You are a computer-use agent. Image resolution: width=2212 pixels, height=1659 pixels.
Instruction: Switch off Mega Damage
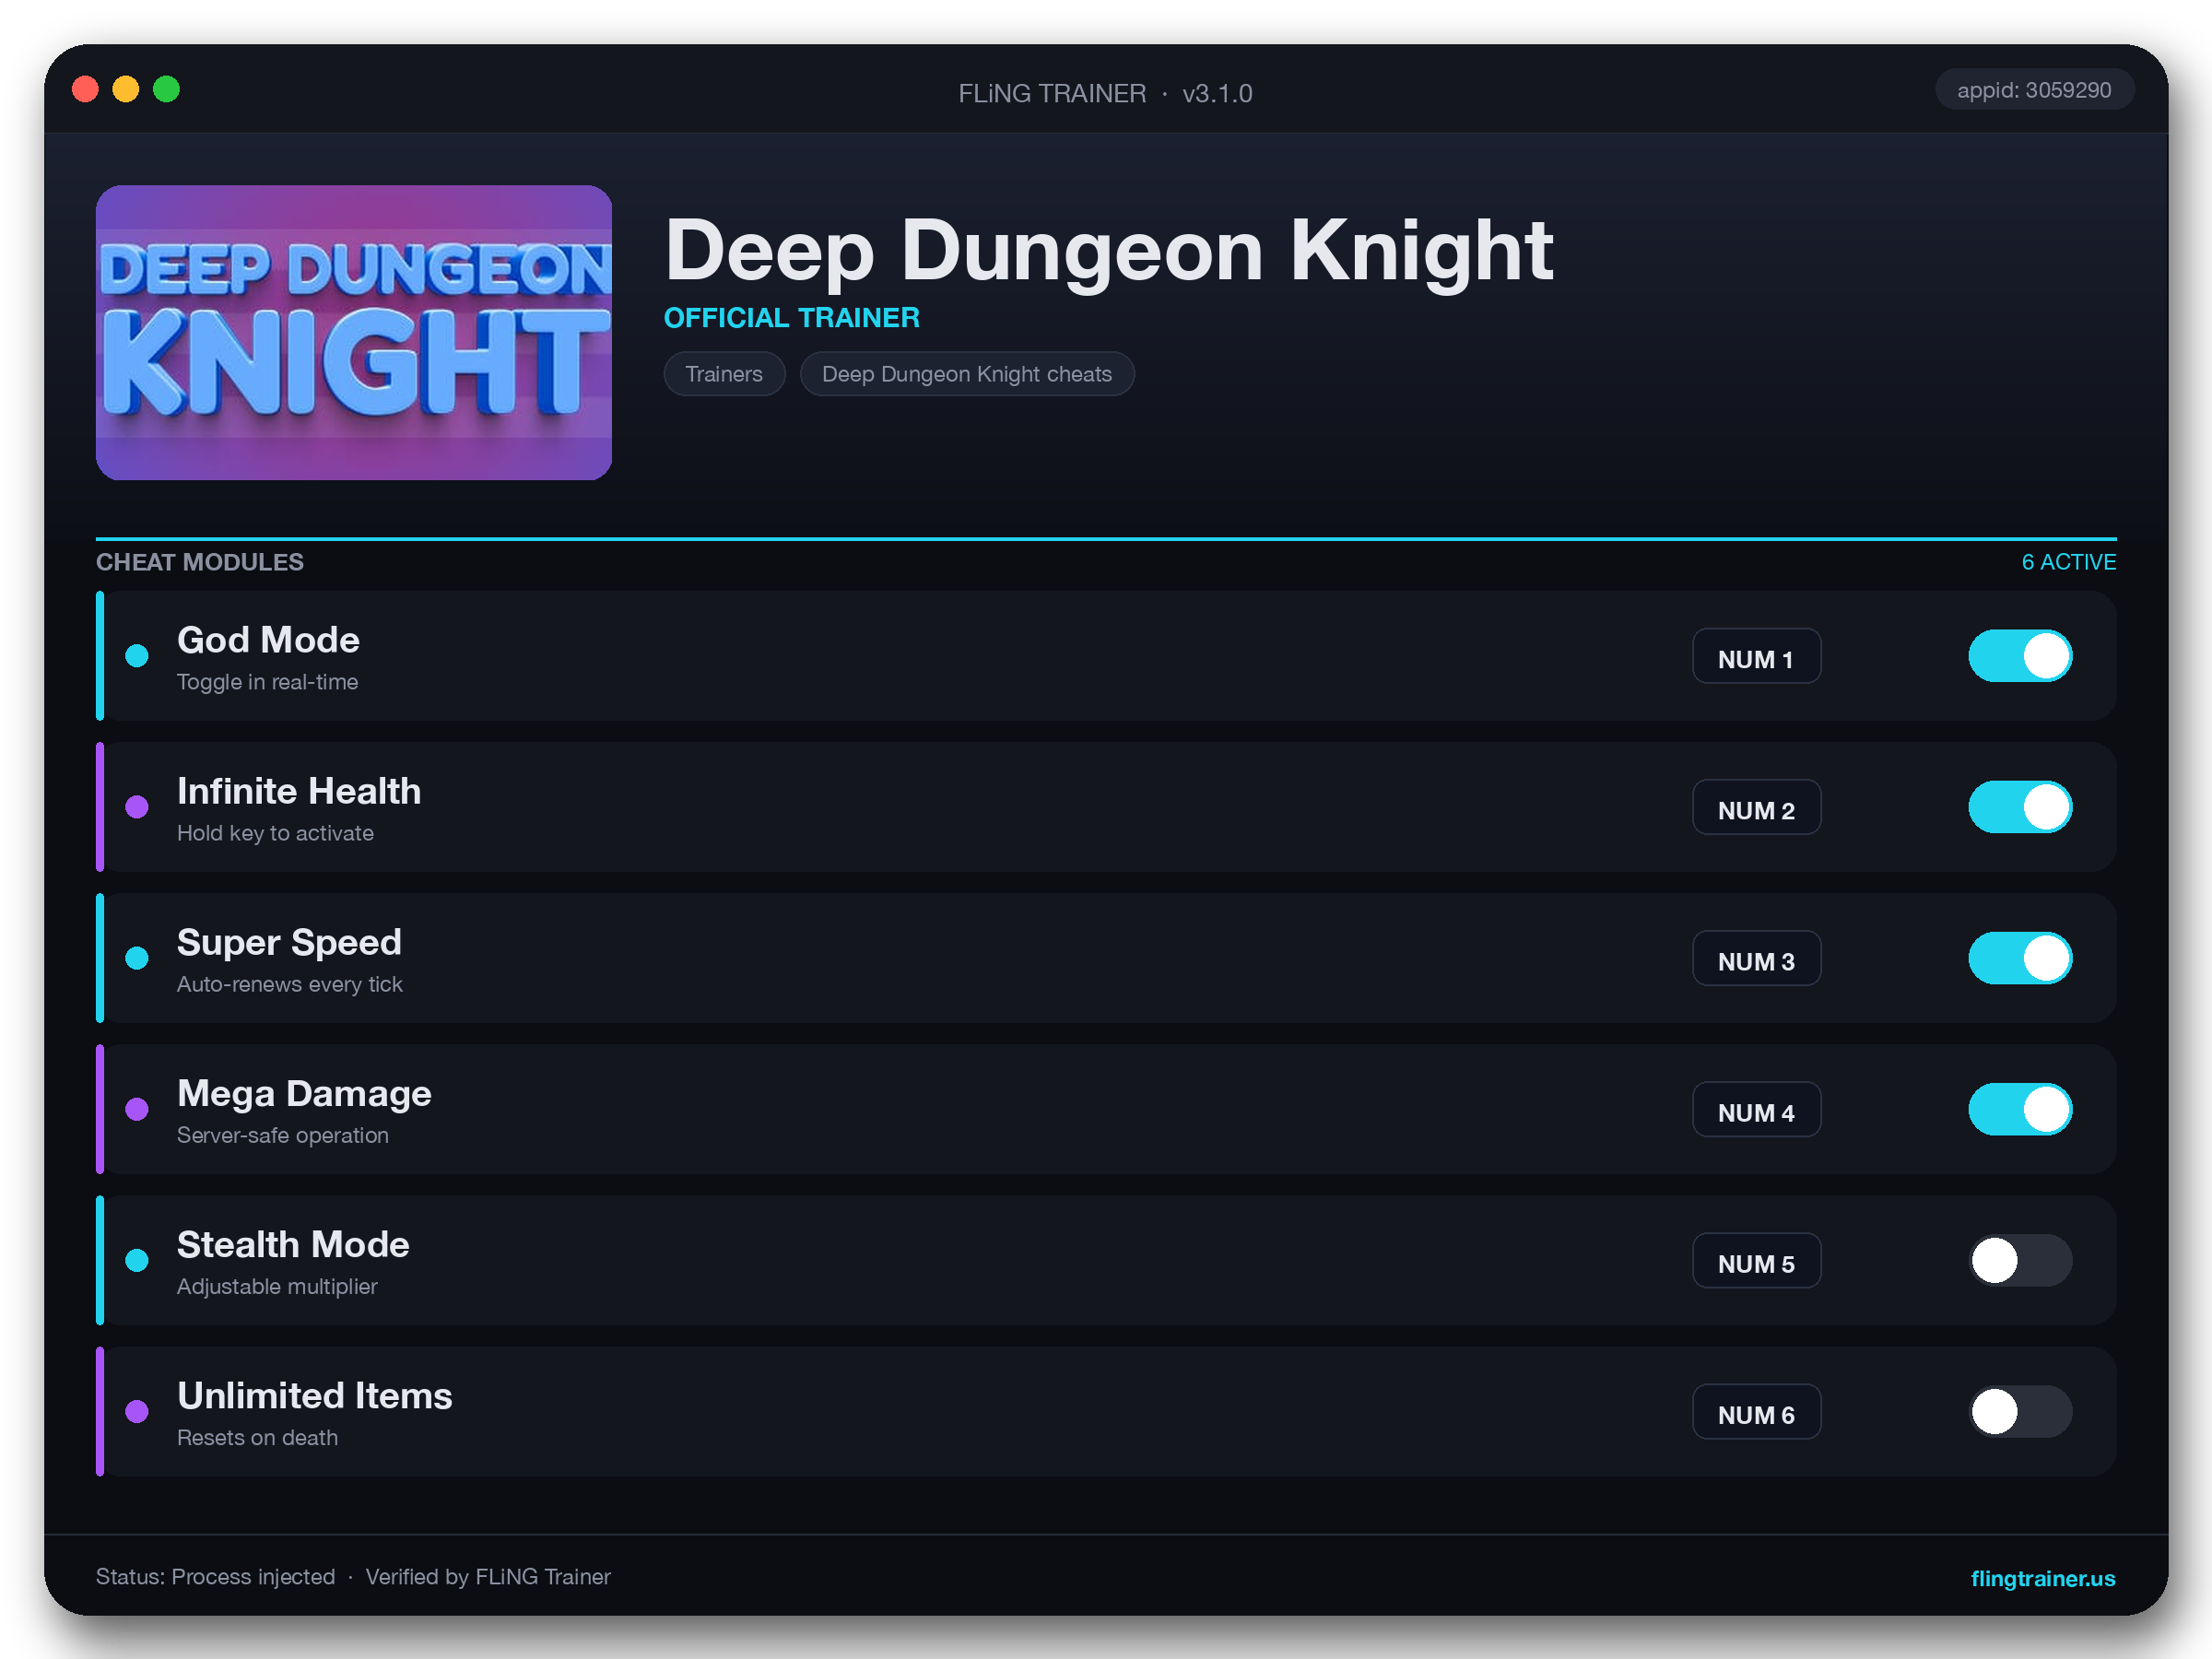click(2020, 1109)
